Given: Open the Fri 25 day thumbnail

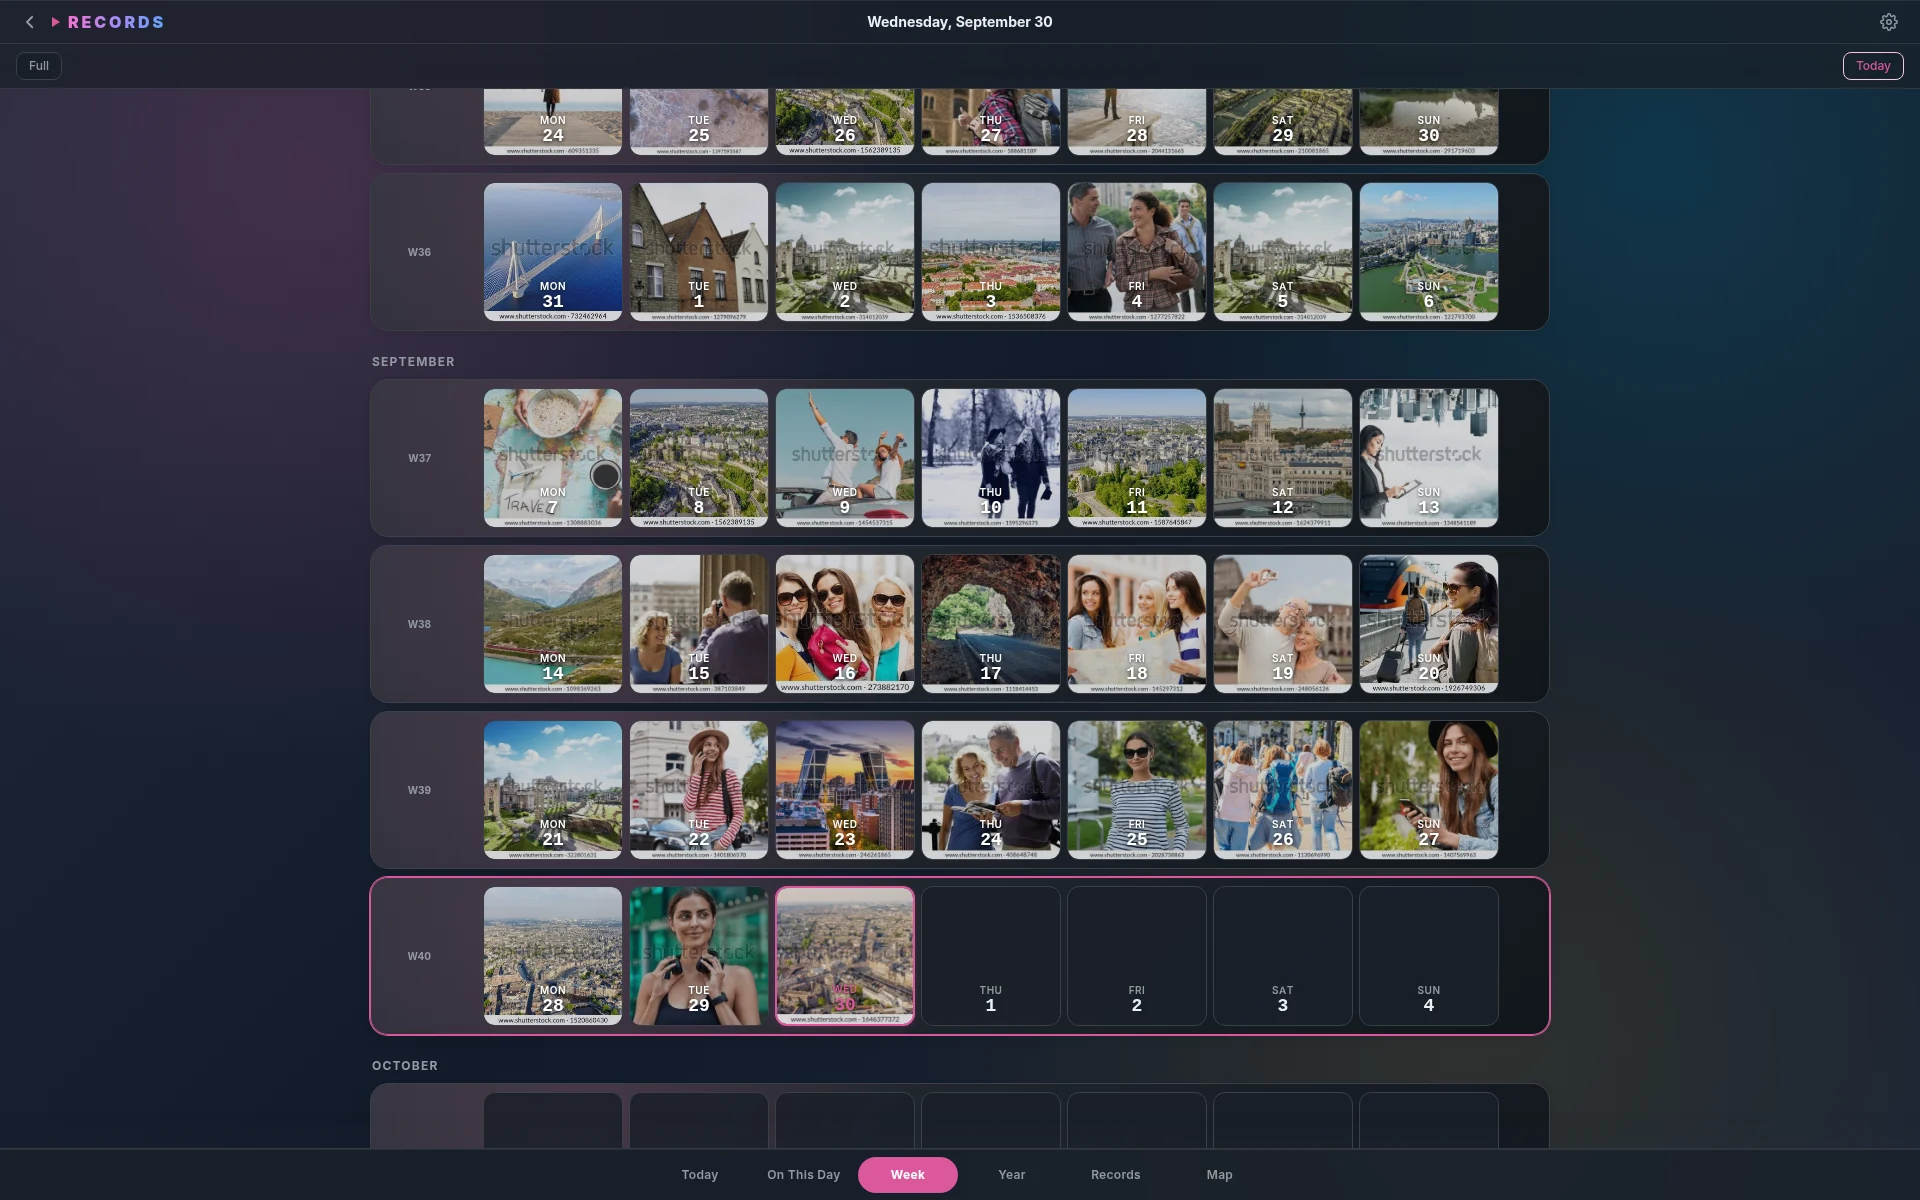Looking at the screenshot, I should pyautogui.click(x=1137, y=790).
